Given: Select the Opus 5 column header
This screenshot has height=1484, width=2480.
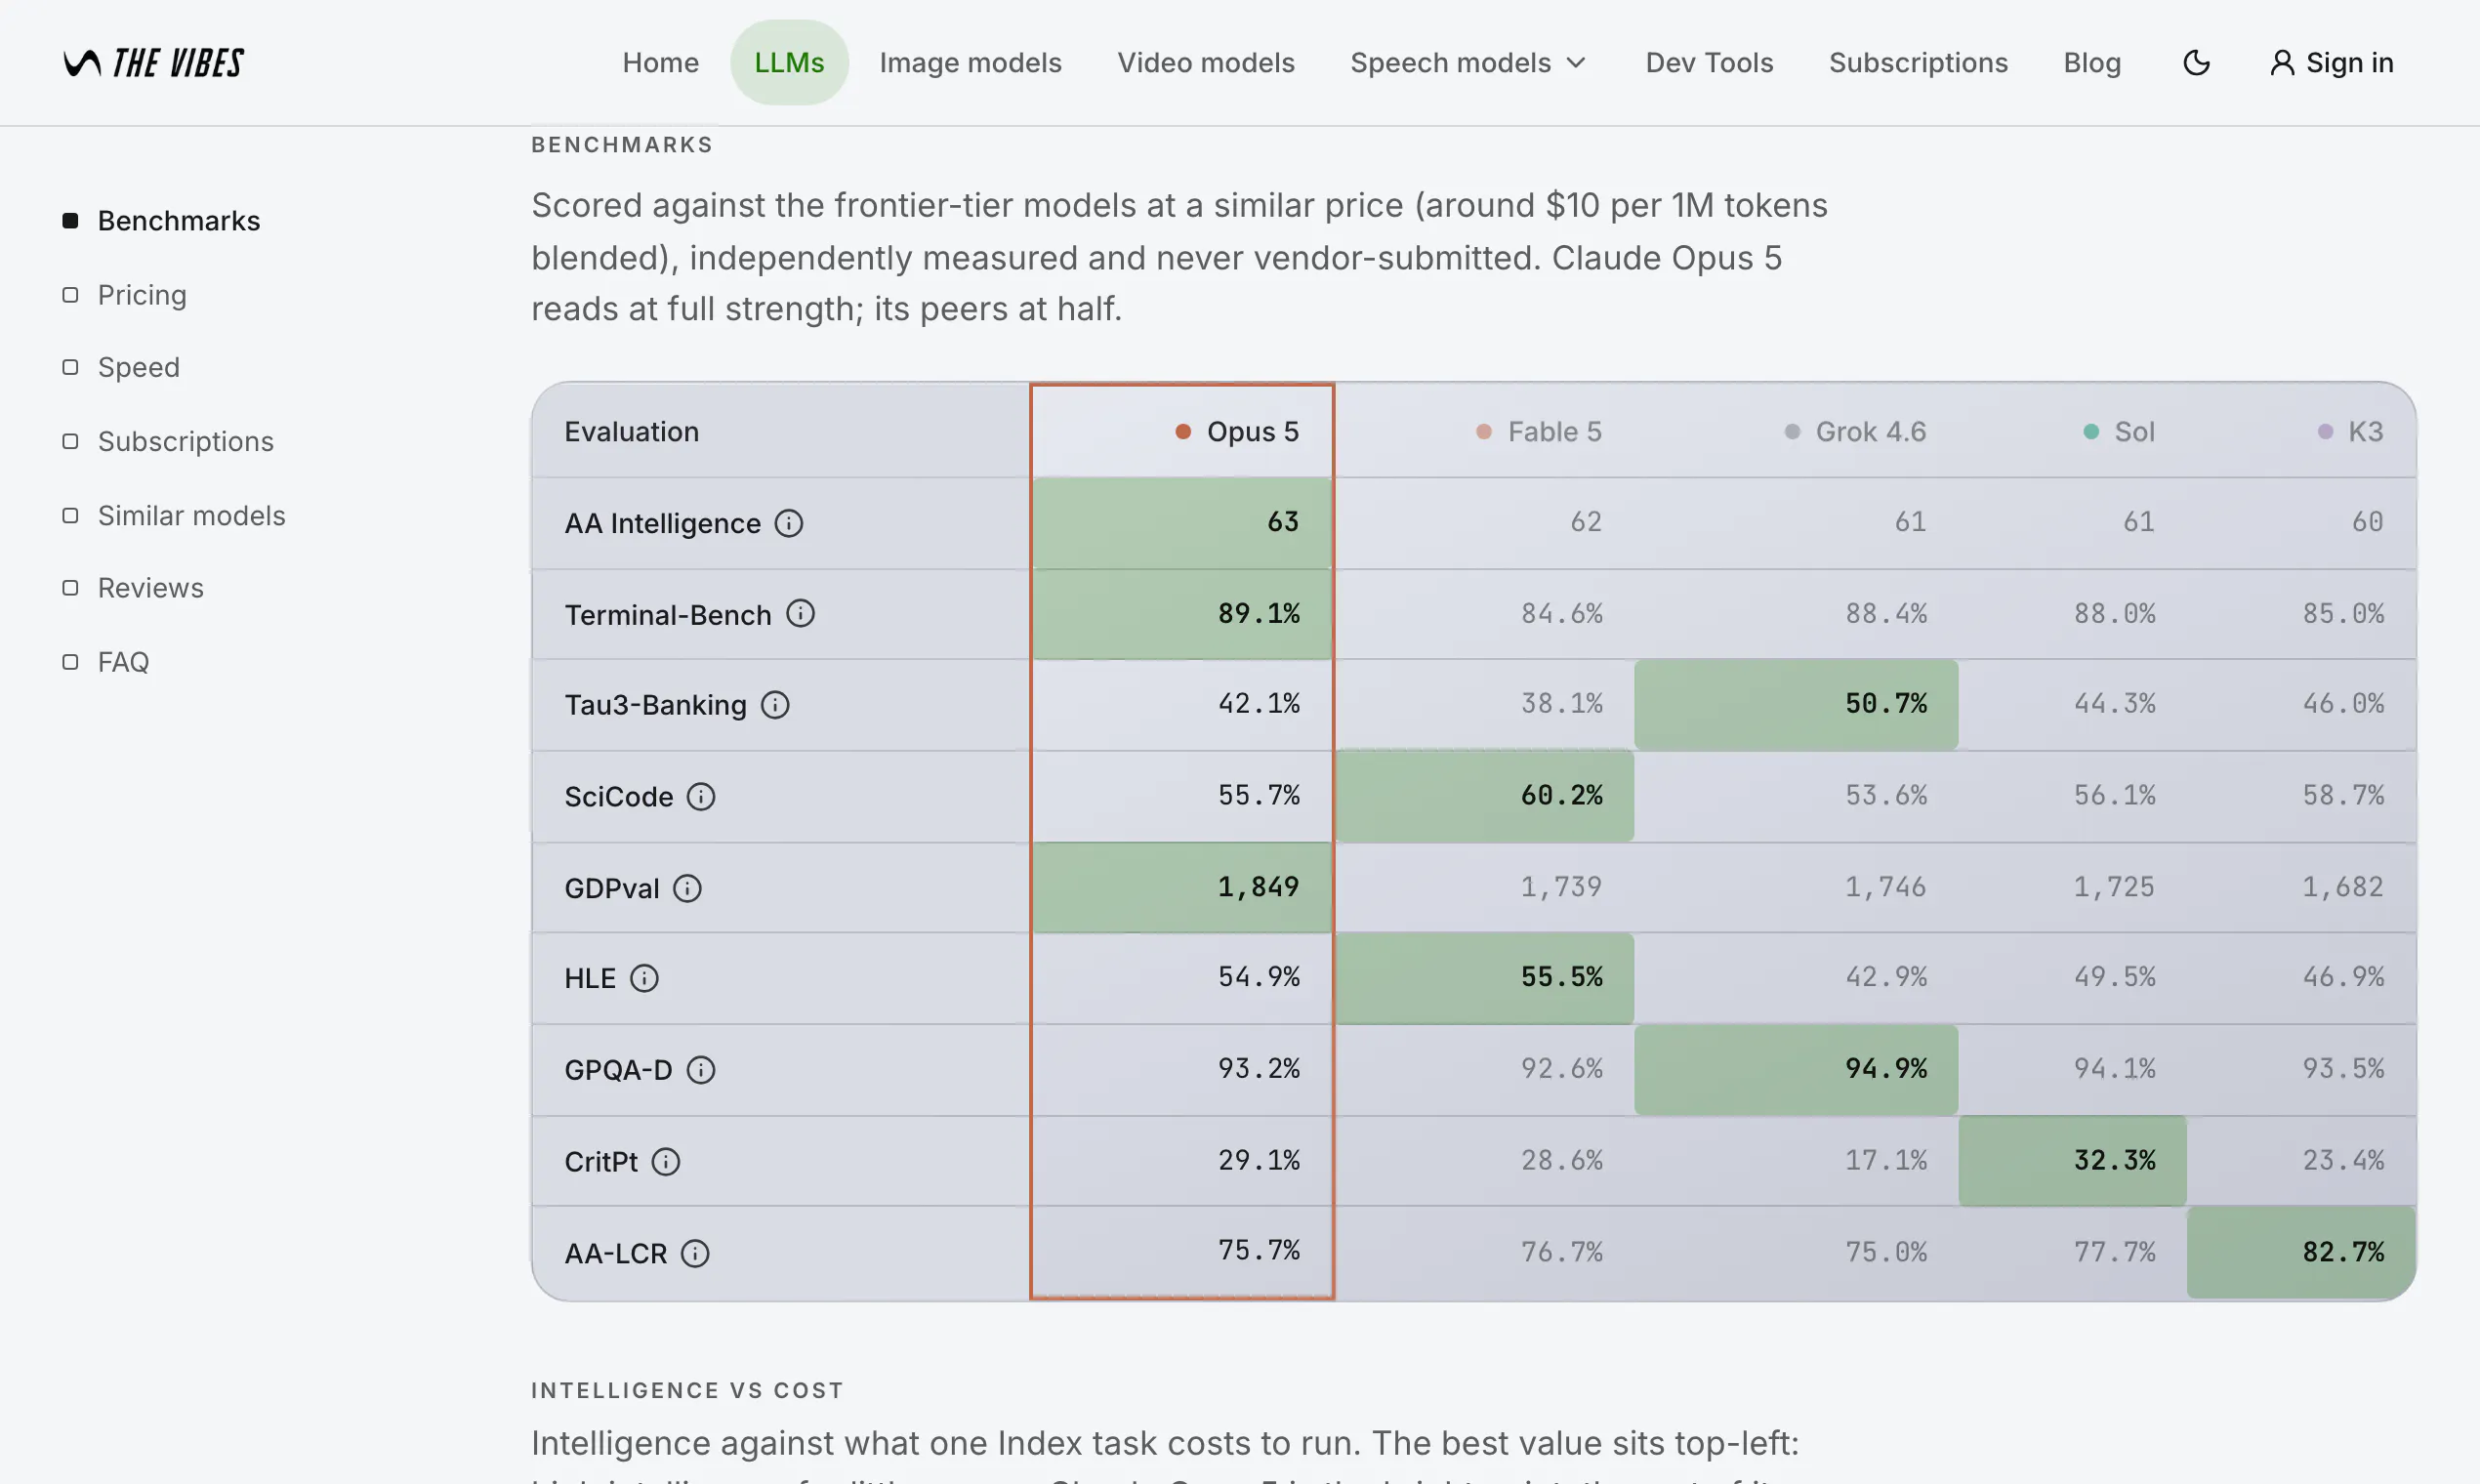Looking at the screenshot, I should [x=1182, y=432].
